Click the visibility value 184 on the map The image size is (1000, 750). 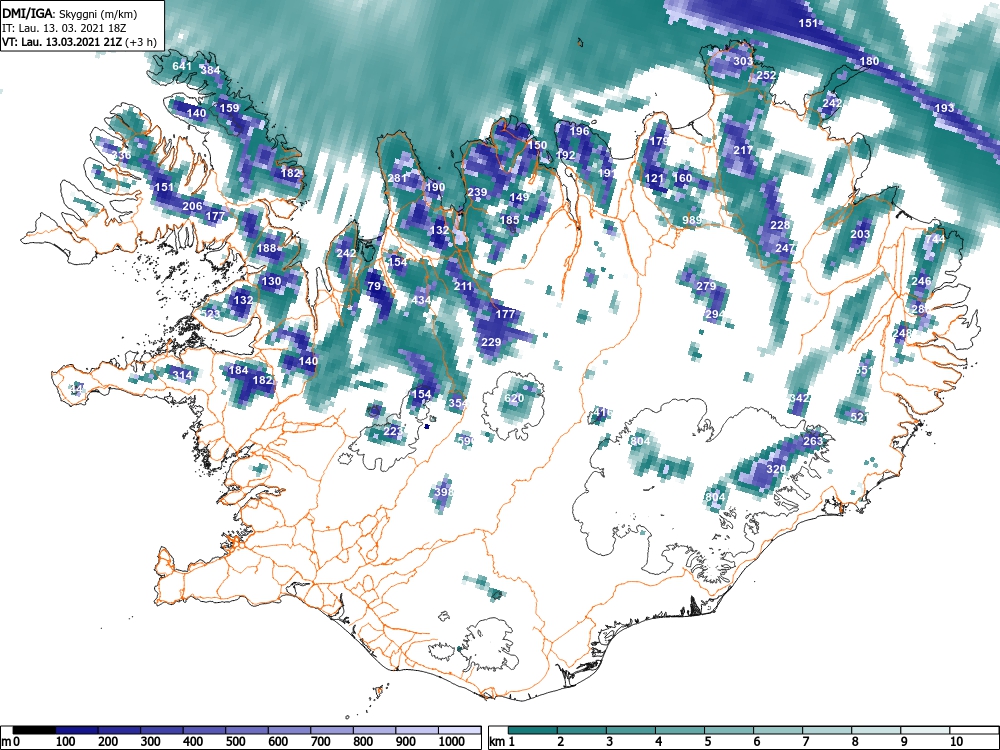point(238,370)
